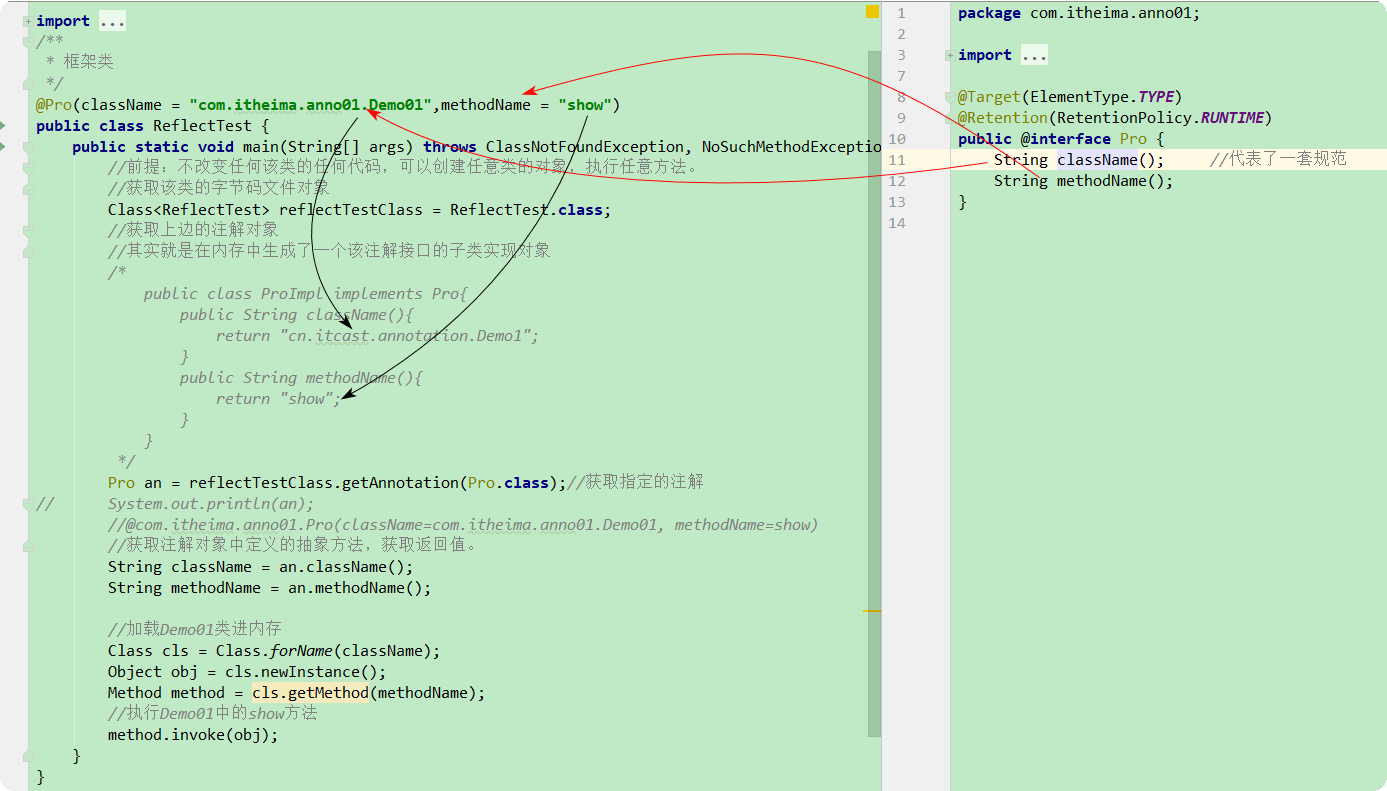Click forName in the Class cls line
The image size is (1387, 791).
(302, 651)
